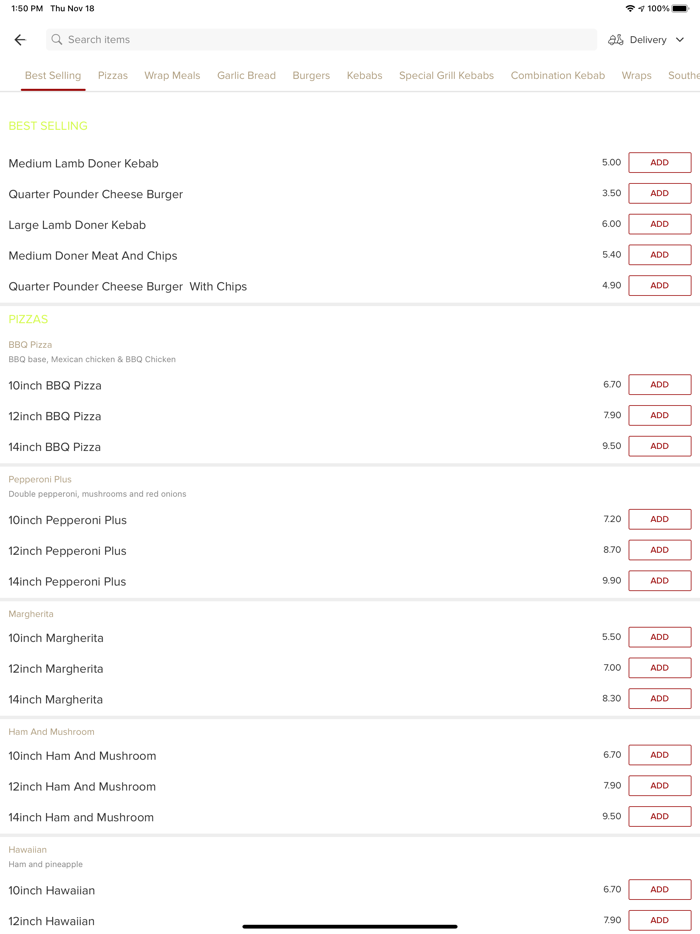Expand the Delivery dropdown chevron
Image resolution: width=700 pixels, height=934 pixels.
pyautogui.click(x=680, y=40)
